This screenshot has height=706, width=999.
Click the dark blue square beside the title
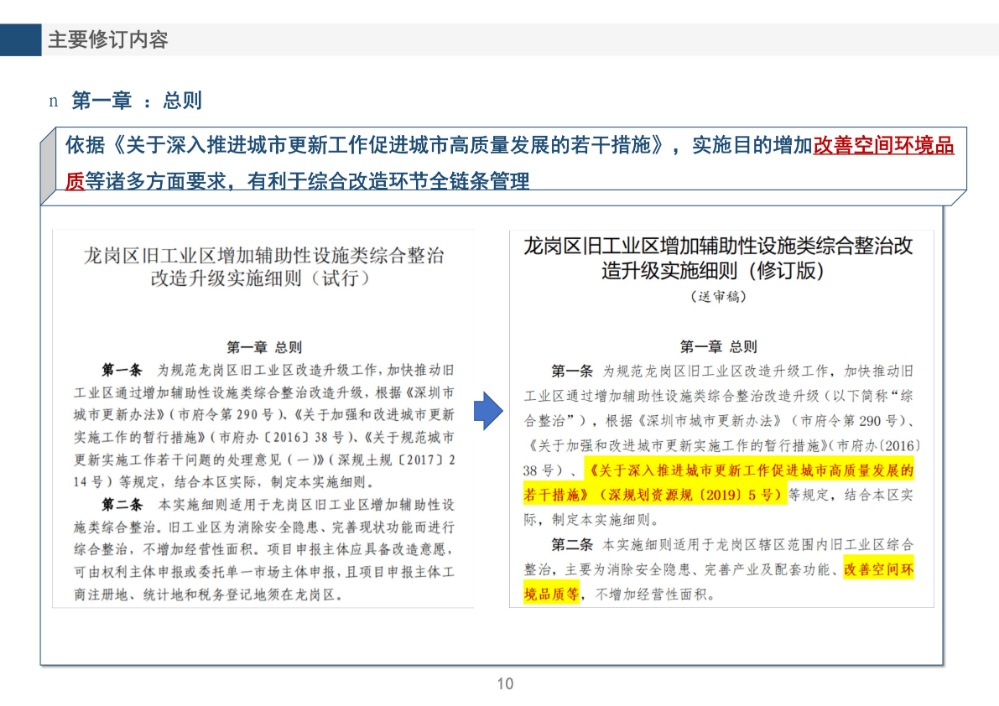pos(20,40)
